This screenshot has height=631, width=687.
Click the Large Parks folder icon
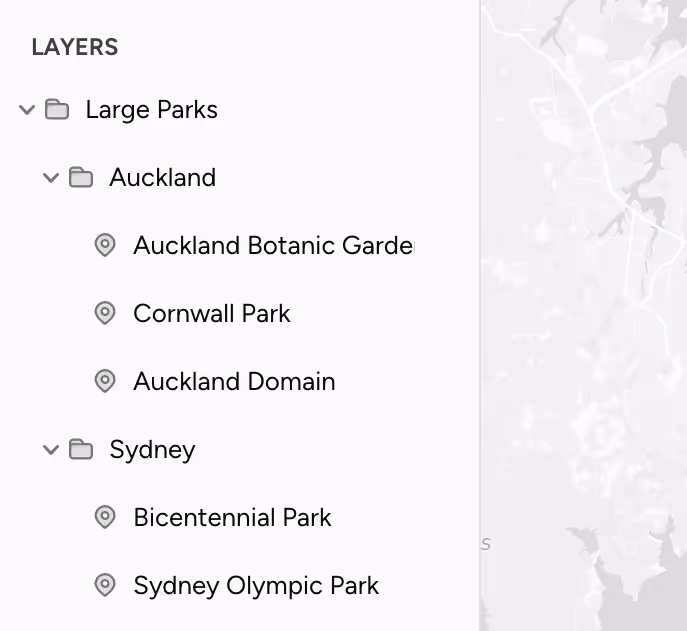pyautogui.click(x=57, y=110)
